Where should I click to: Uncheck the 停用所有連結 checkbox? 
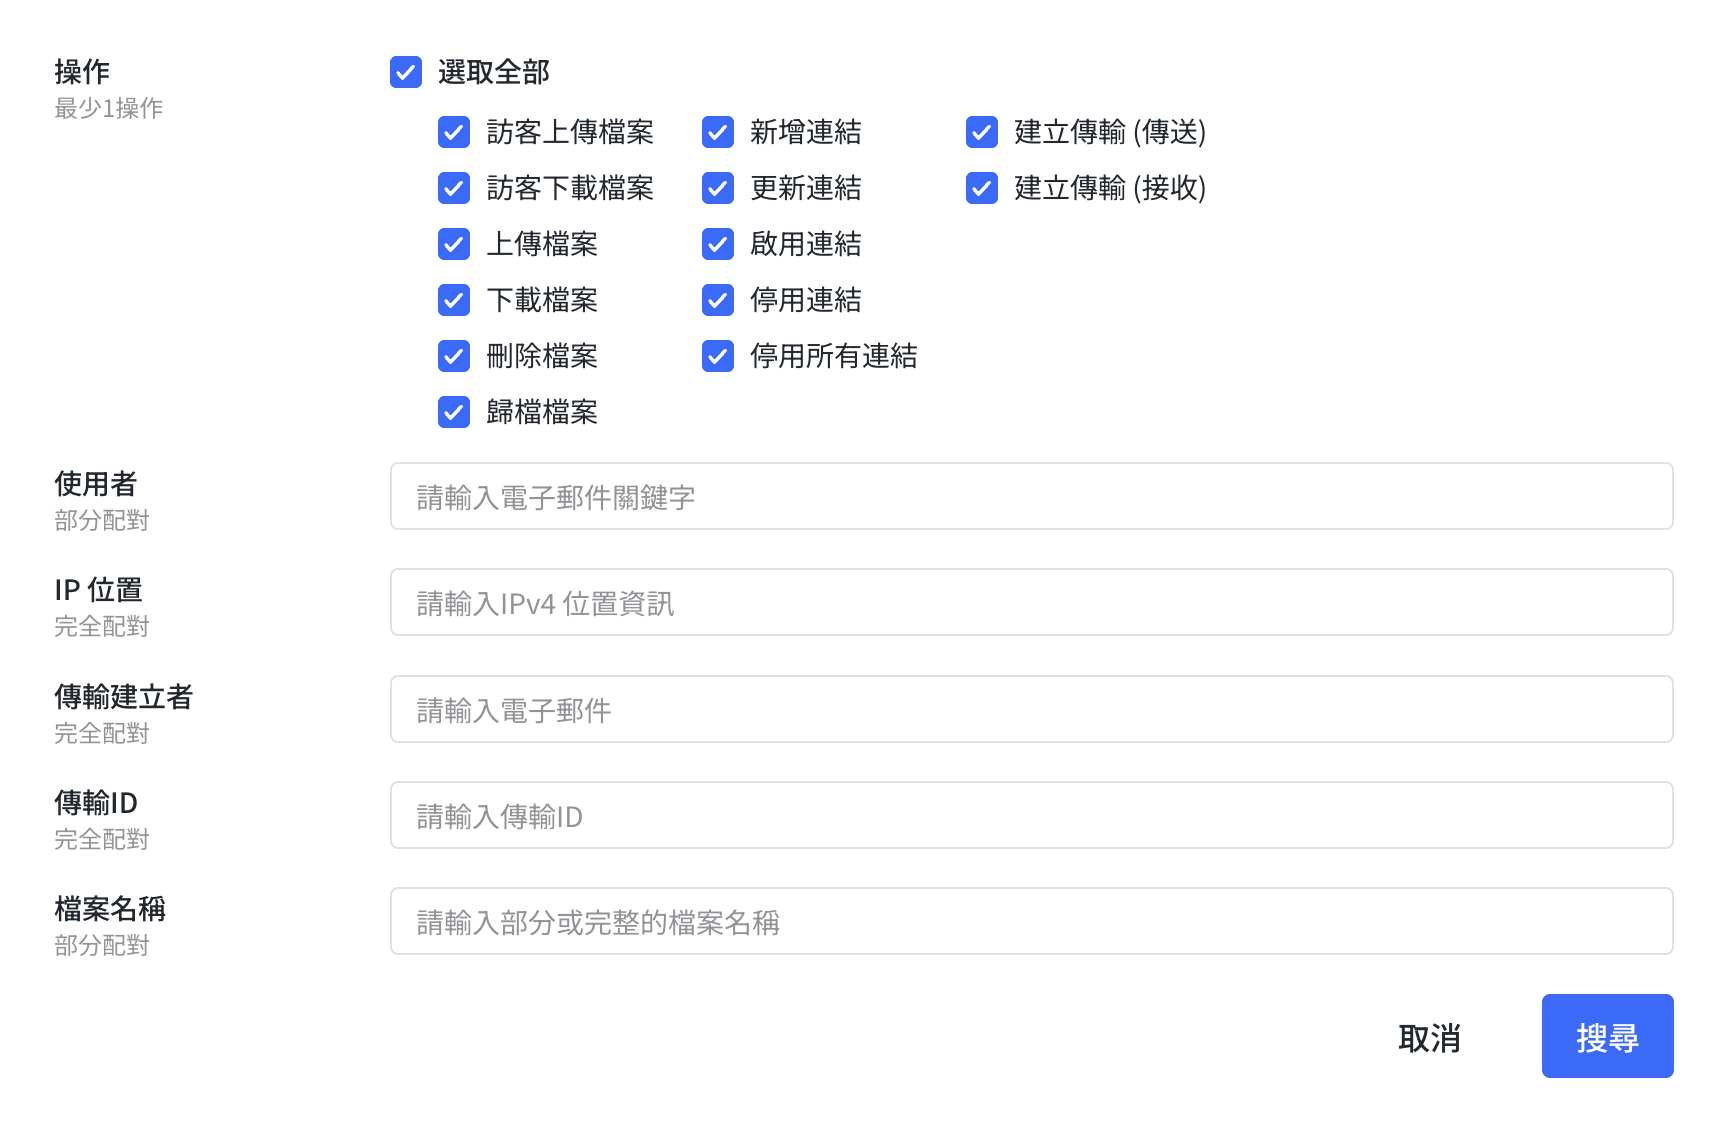click(718, 356)
